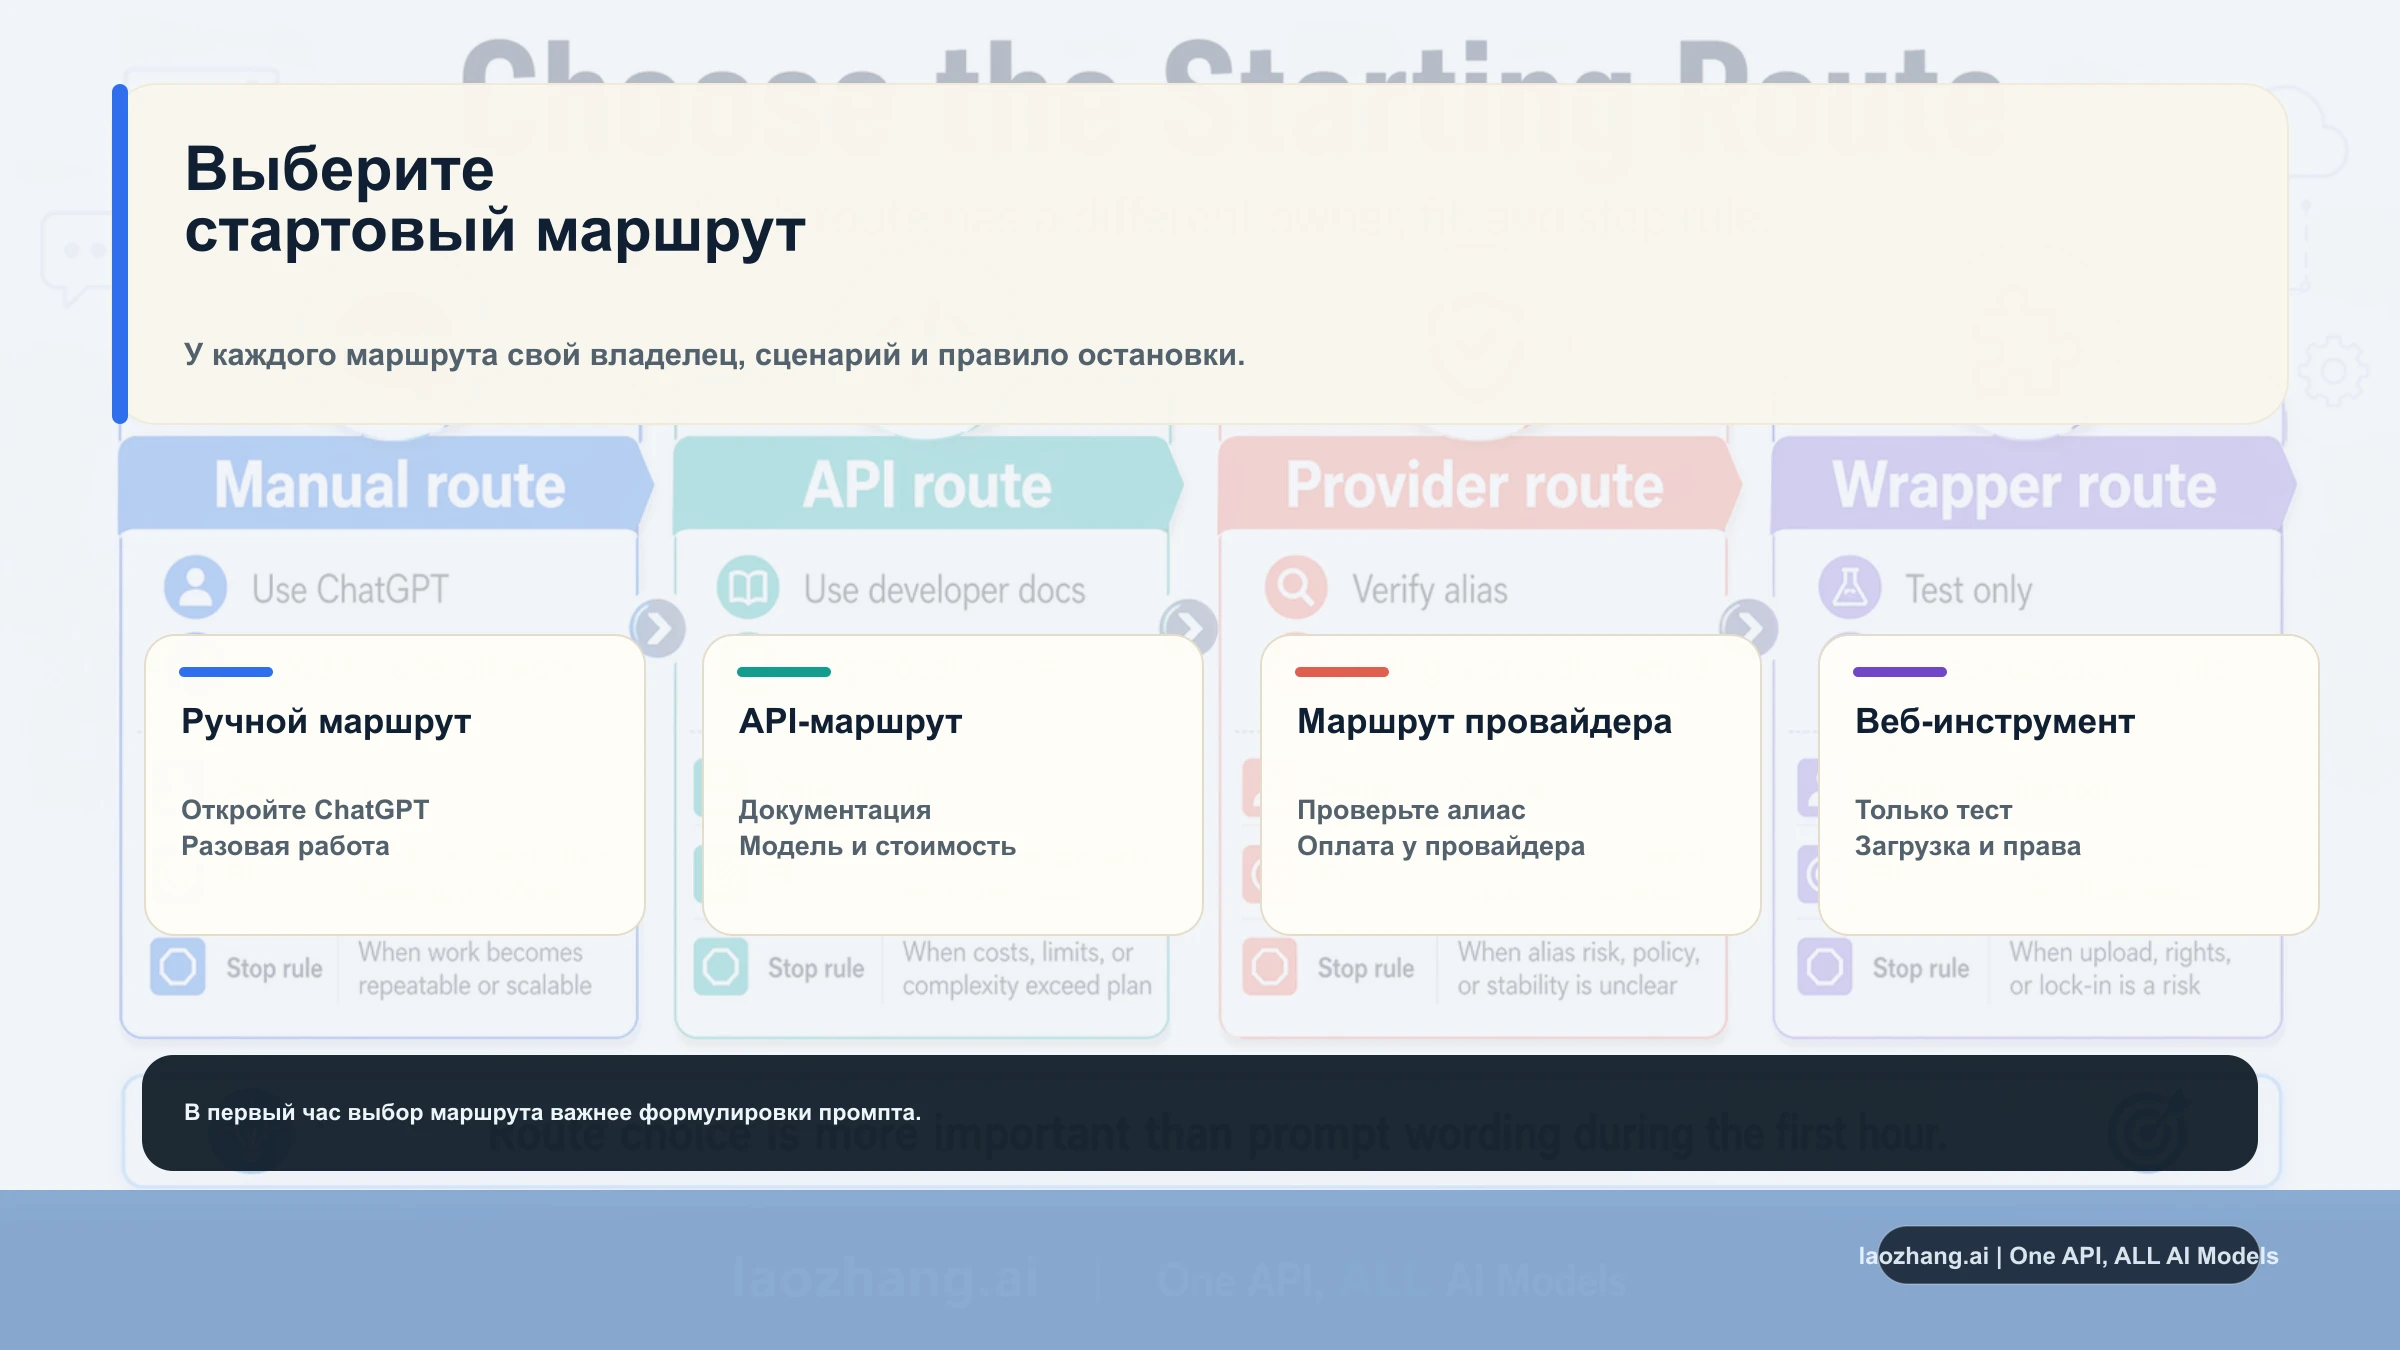Click the "Маршрут провайдера" card

[x=1512, y=785]
